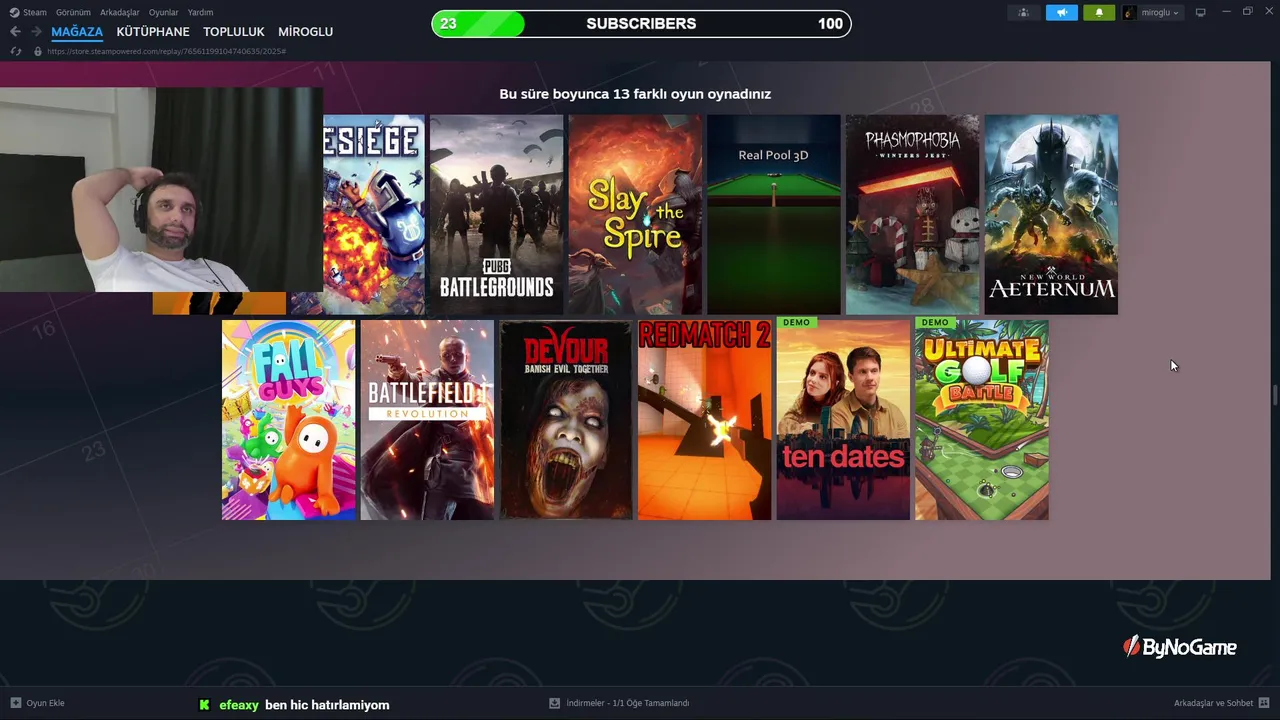Open Arkadaşlar ve Sohbet

click(x=1213, y=703)
